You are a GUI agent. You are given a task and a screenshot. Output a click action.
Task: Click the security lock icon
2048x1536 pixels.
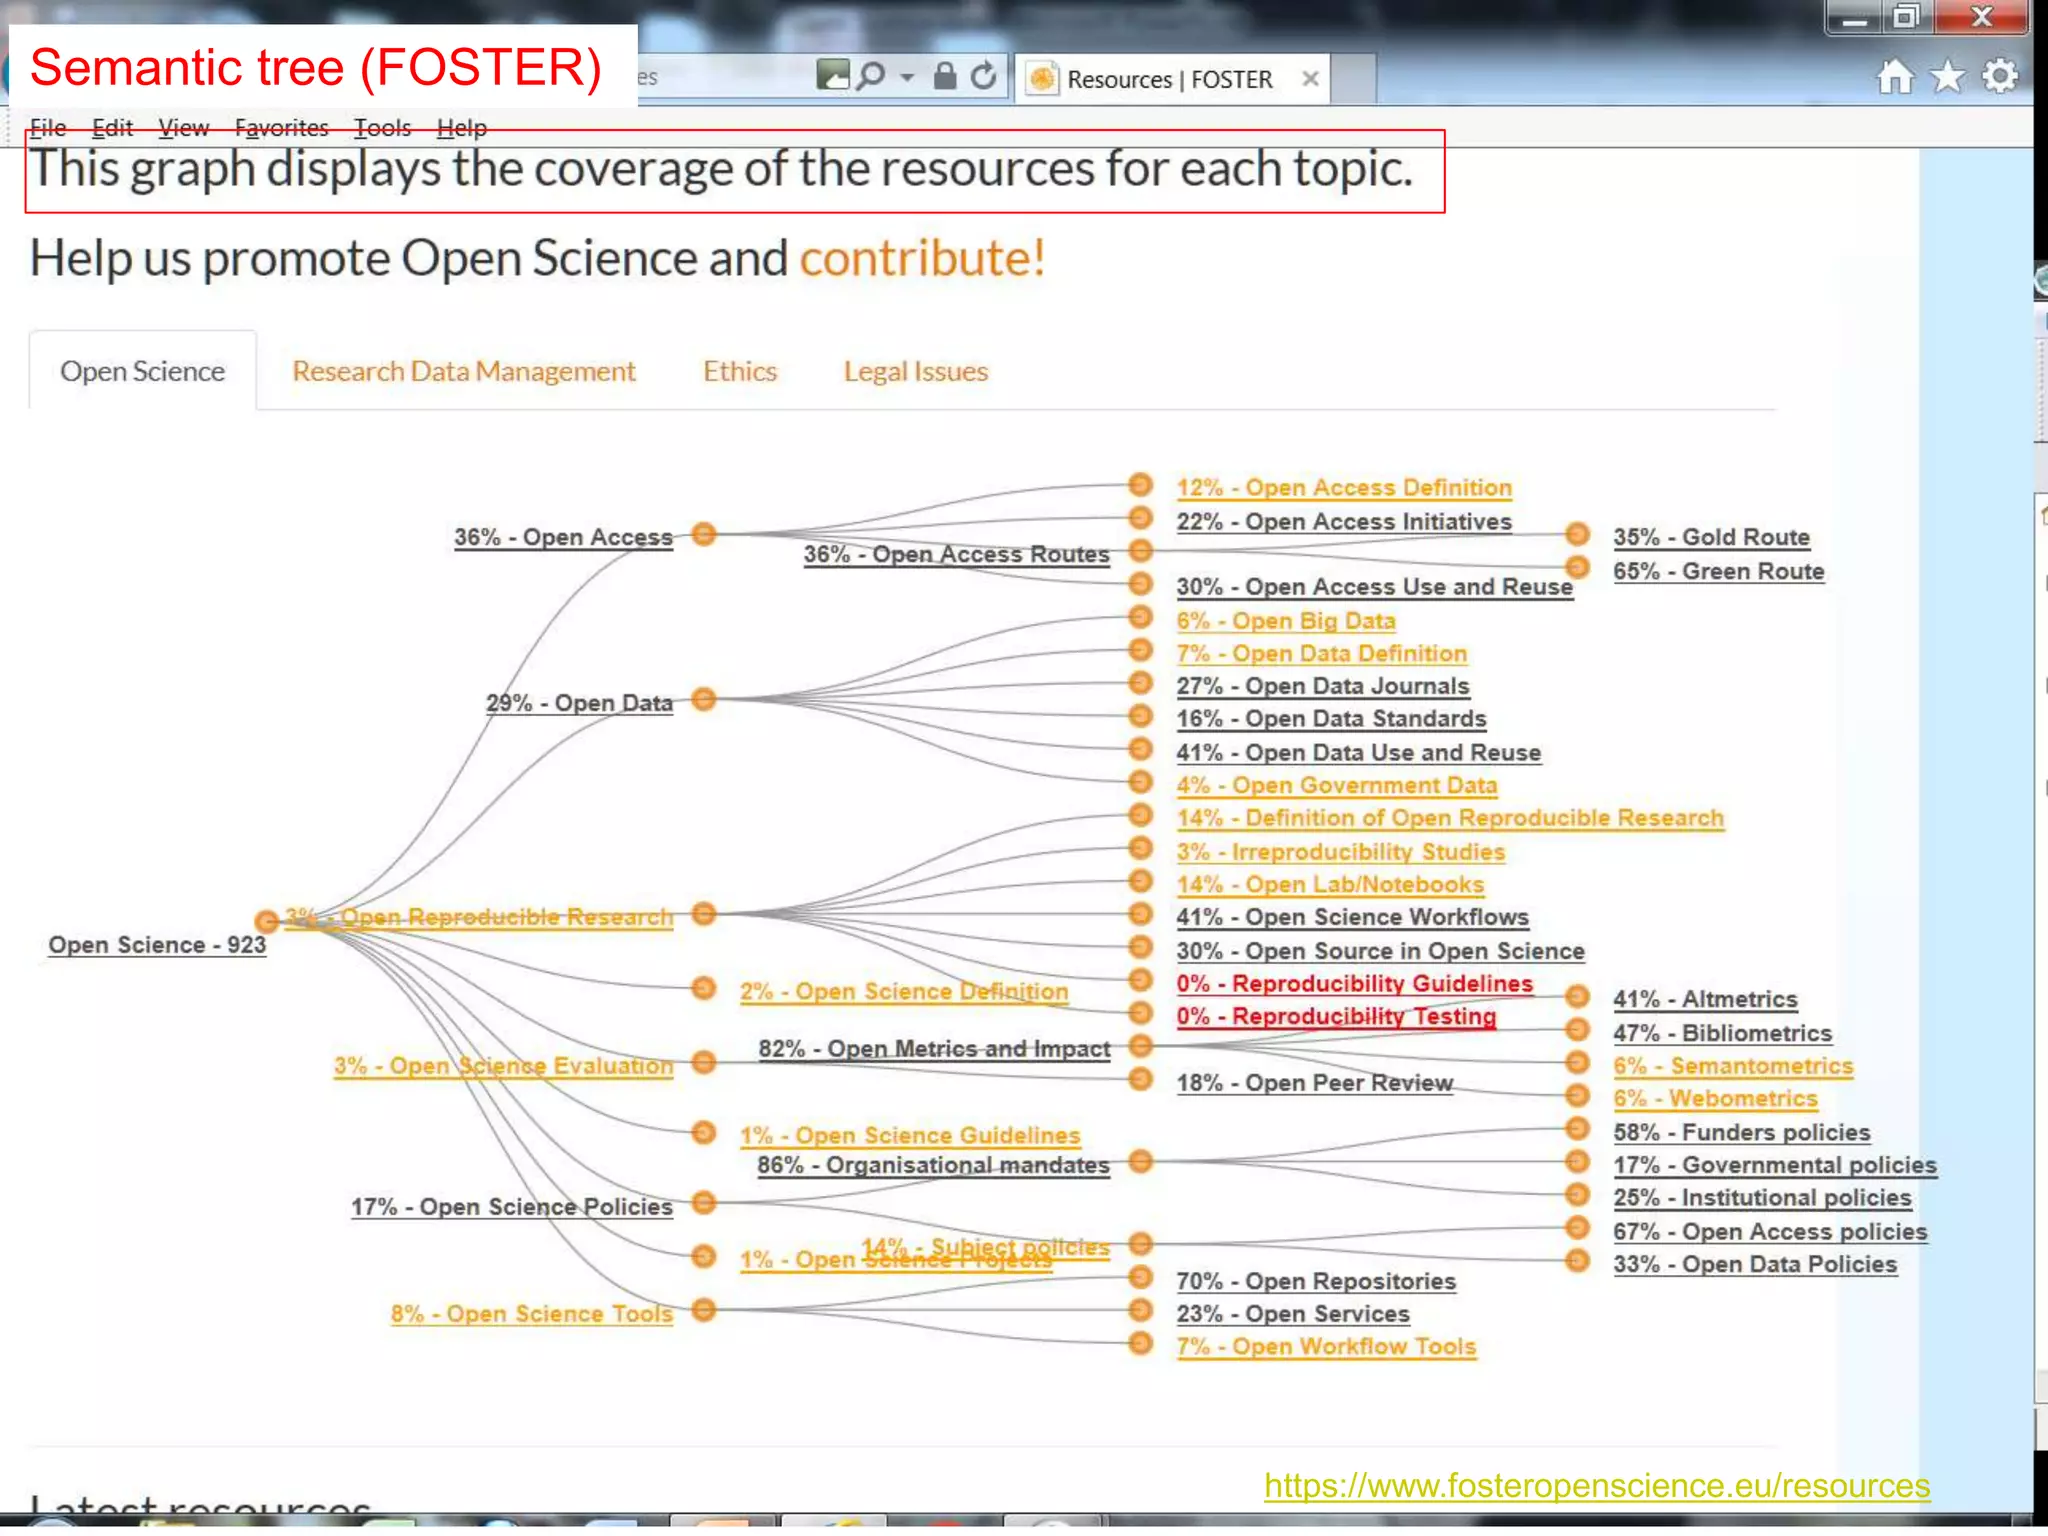[944, 77]
